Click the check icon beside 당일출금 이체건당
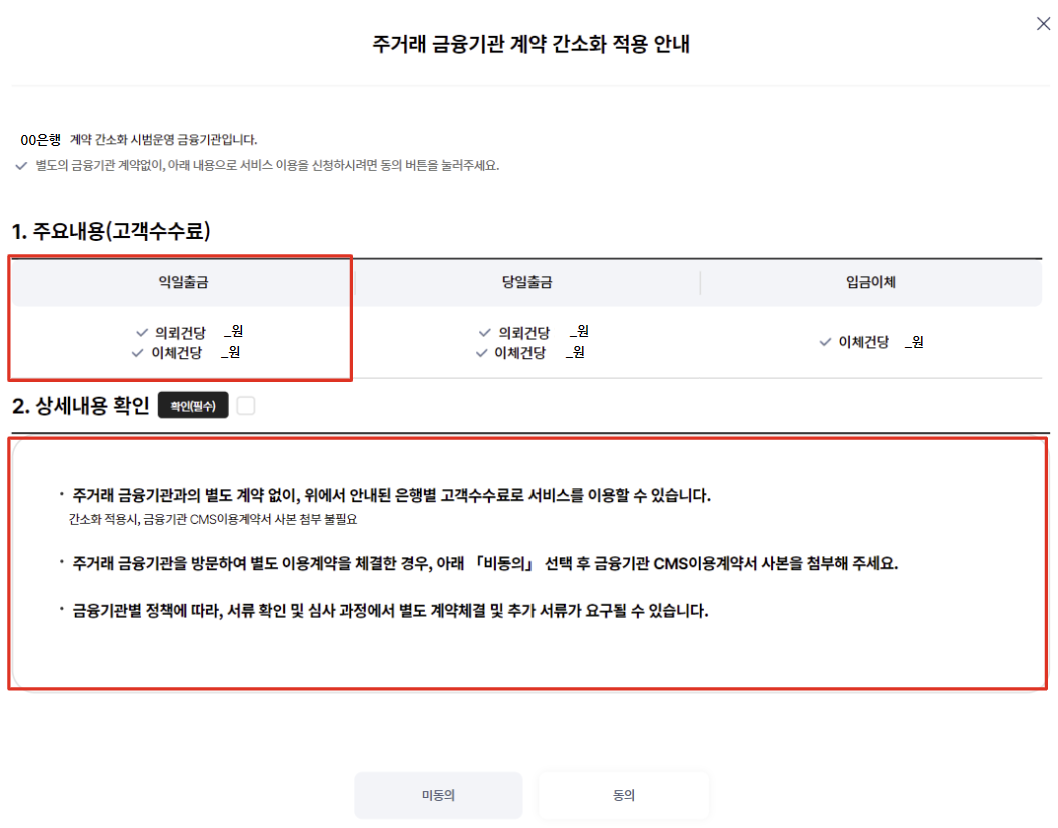The width and height of the screenshot is (1058, 828). tap(481, 353)
